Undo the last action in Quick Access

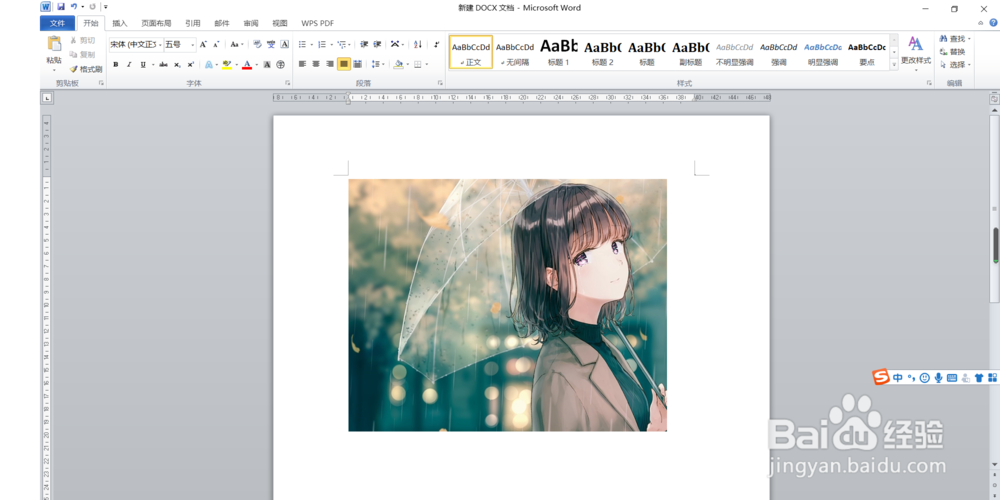74,6
